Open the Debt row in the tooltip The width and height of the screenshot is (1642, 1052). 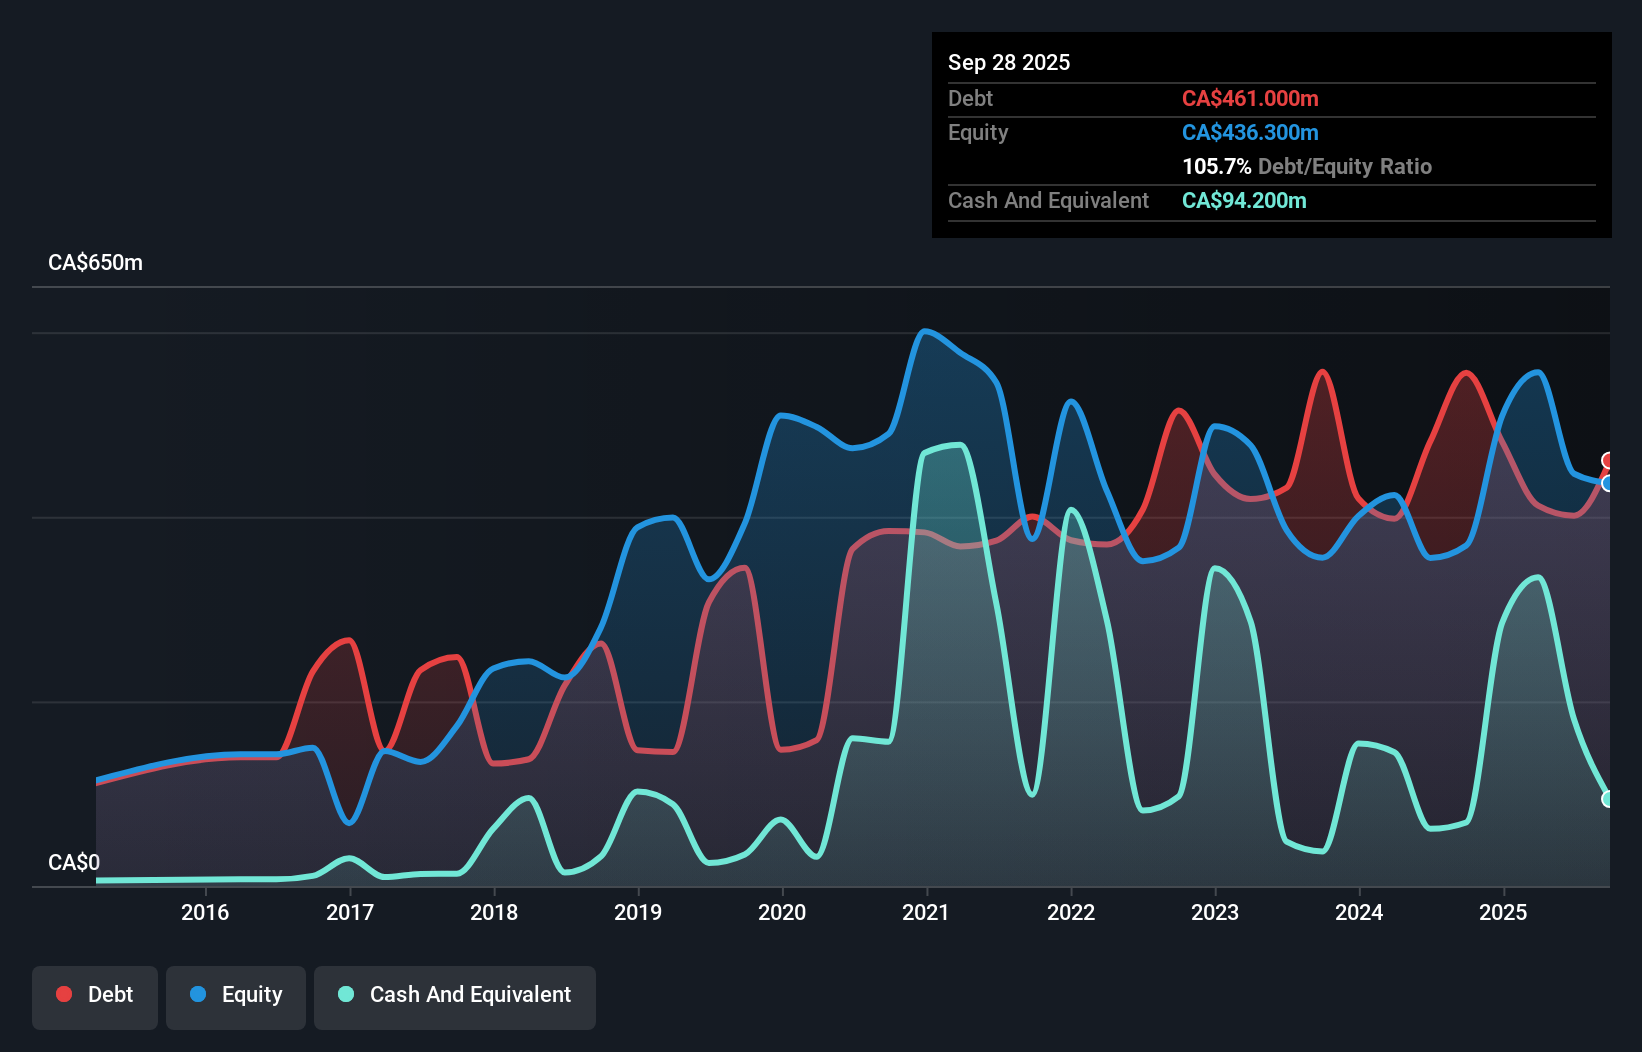tap(970, 98)
